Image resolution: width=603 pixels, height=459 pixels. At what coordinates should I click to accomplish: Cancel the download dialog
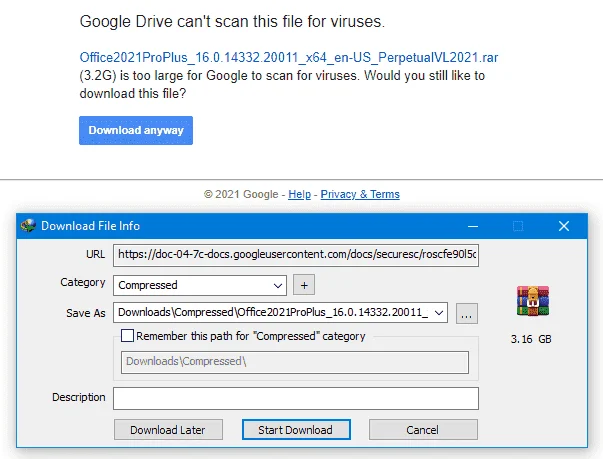[x=423, y=430]
